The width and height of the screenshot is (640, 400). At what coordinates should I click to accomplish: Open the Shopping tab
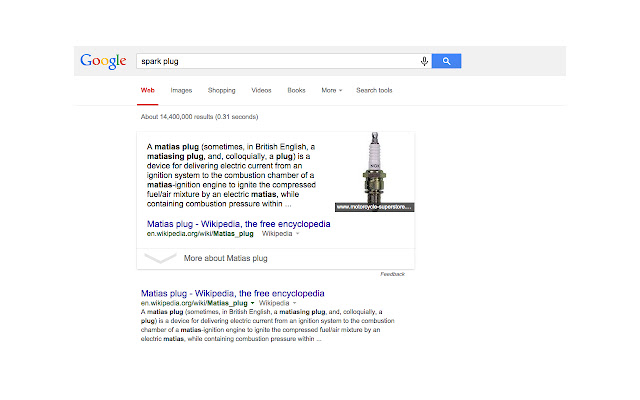(x=221, y=90)
